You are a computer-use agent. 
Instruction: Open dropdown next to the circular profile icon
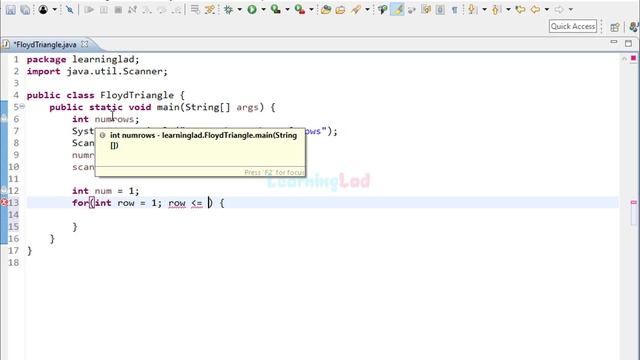(x=54, y=9)
